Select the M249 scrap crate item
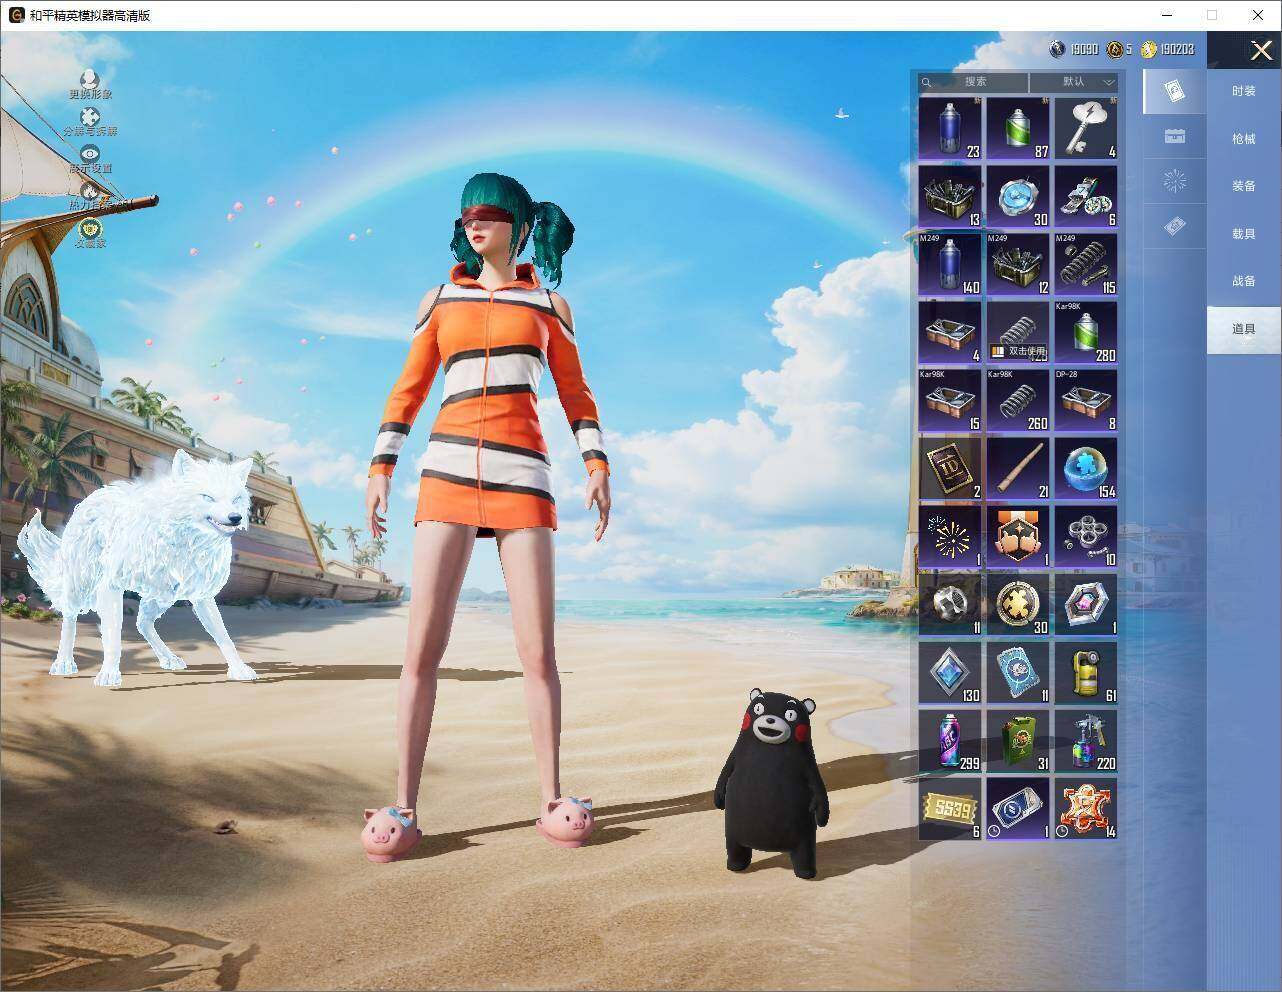This screenshot has width=1282, height=992. 1018,264
